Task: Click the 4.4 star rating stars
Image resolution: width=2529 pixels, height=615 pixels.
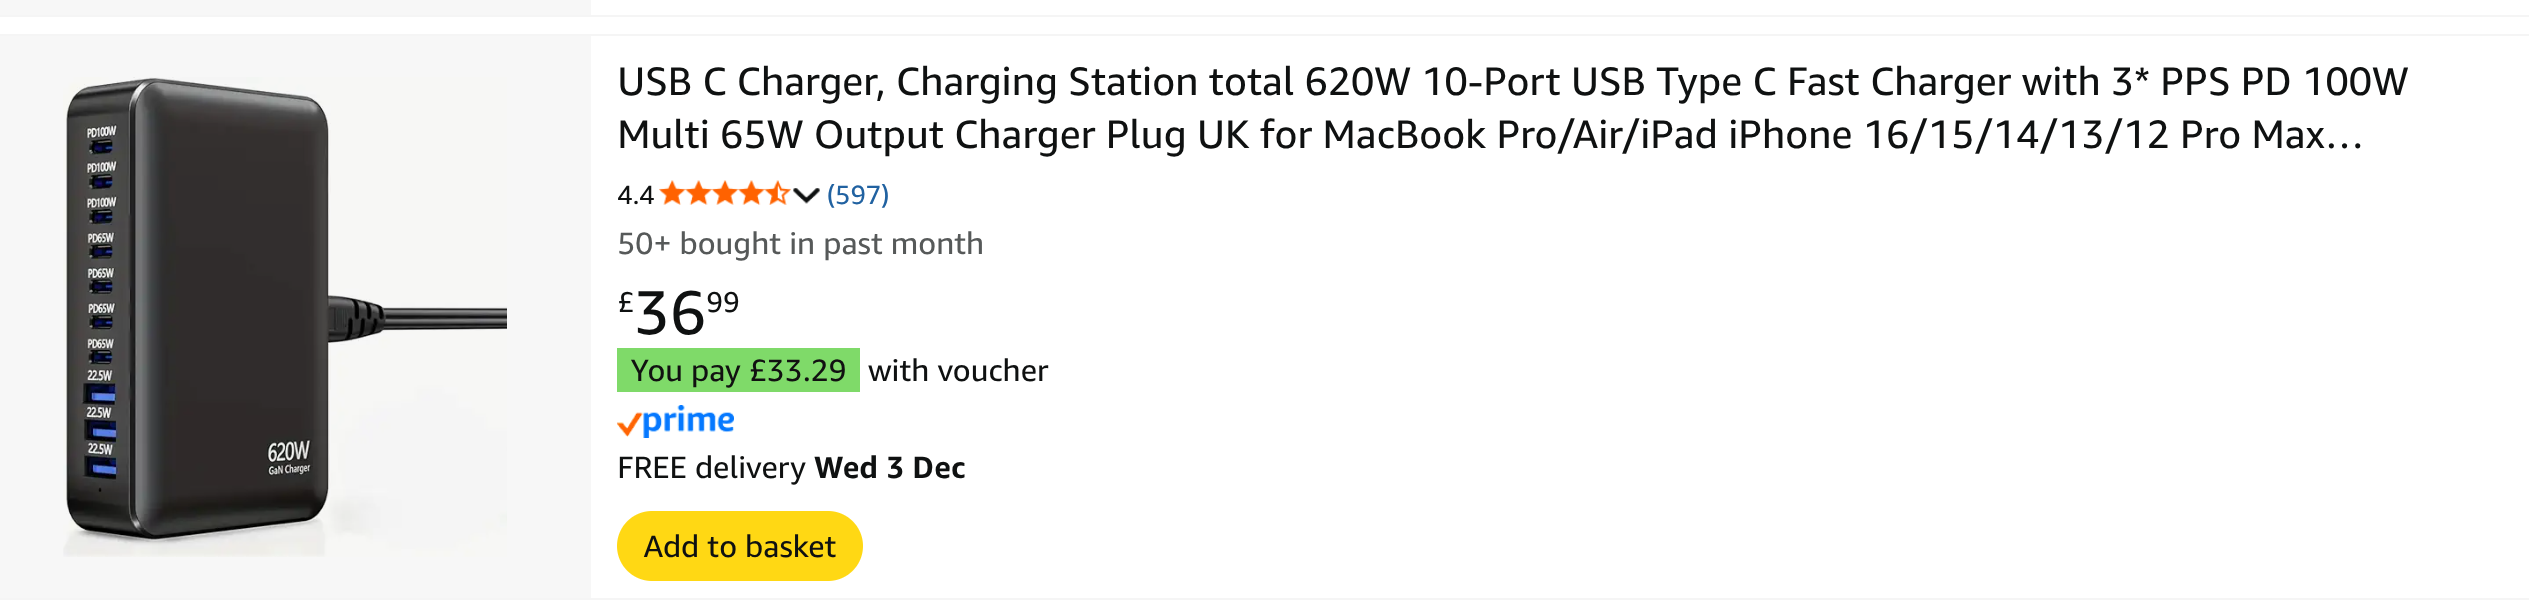Action: click(723, 194)
